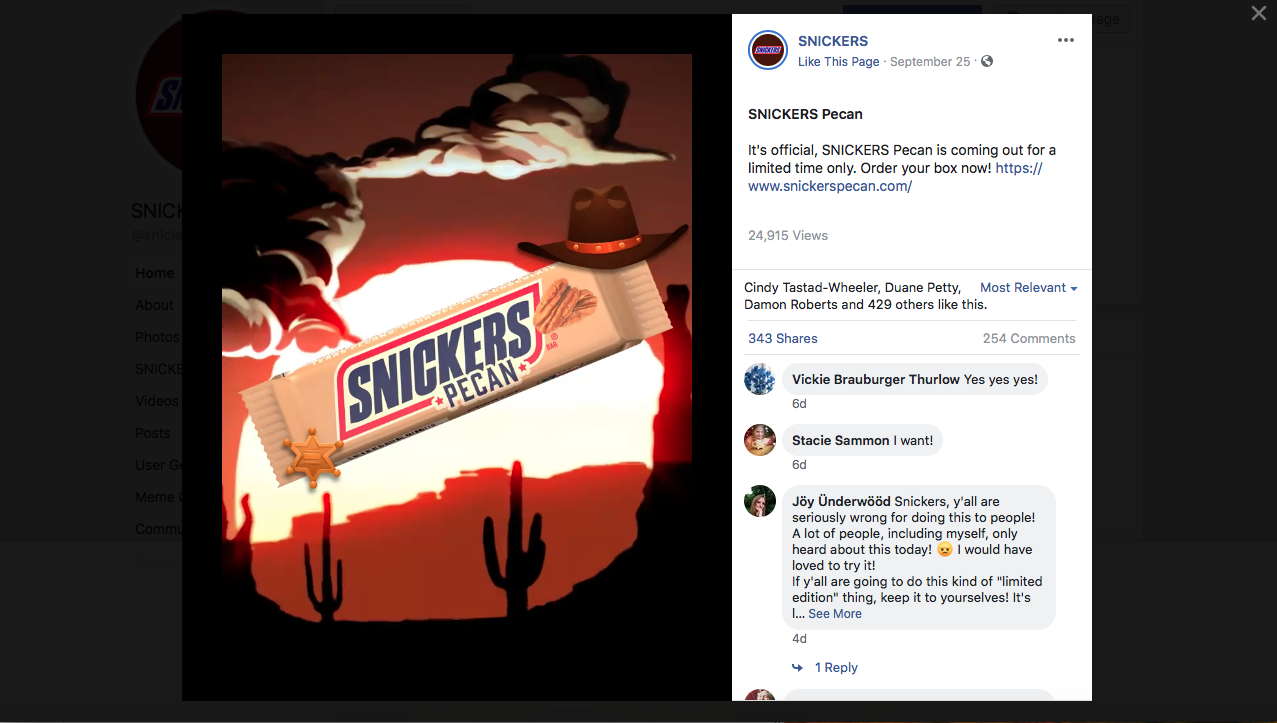Click Vickie Brauburger Thurlow's profile picture

(759, 379)
